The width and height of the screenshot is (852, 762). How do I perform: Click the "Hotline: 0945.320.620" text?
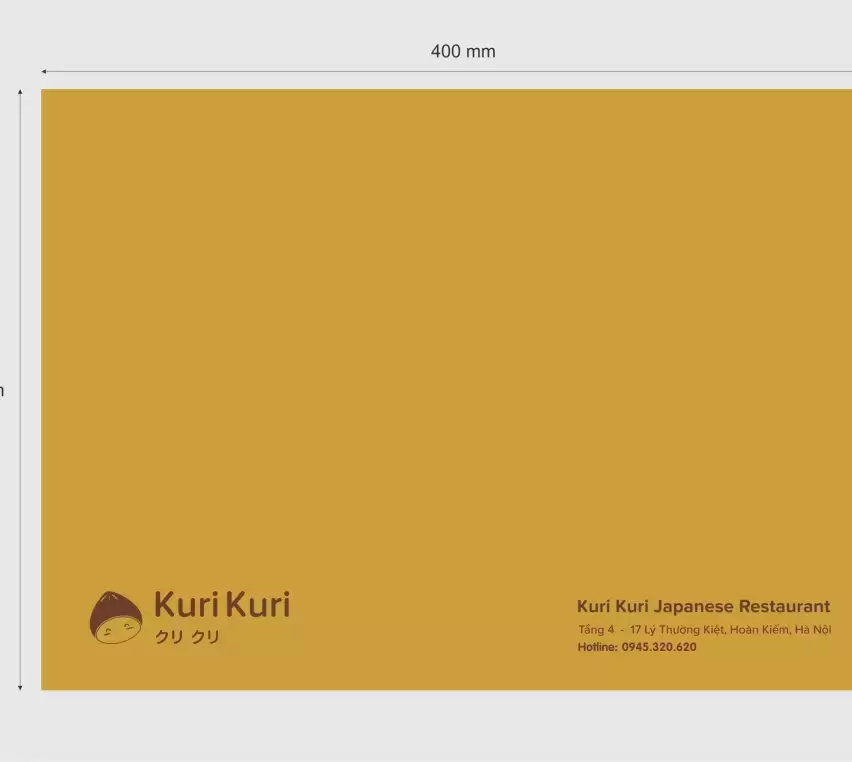pos(637,647)
